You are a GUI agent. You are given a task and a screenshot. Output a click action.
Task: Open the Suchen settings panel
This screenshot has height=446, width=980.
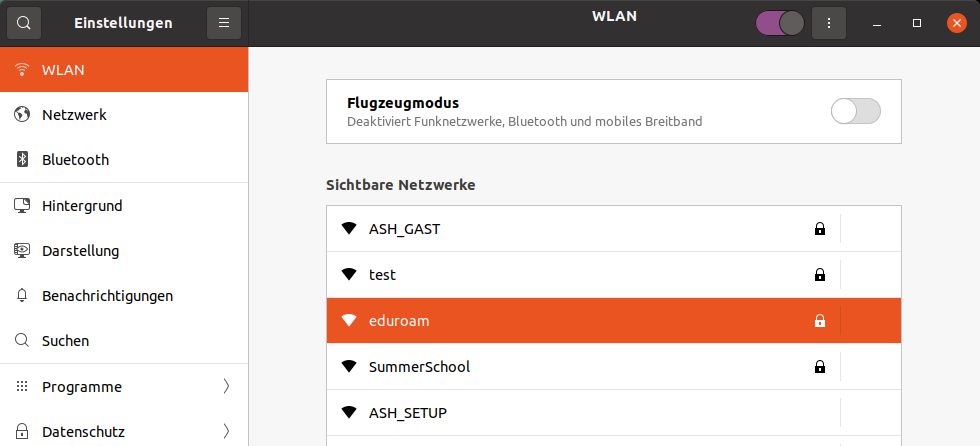65,341
